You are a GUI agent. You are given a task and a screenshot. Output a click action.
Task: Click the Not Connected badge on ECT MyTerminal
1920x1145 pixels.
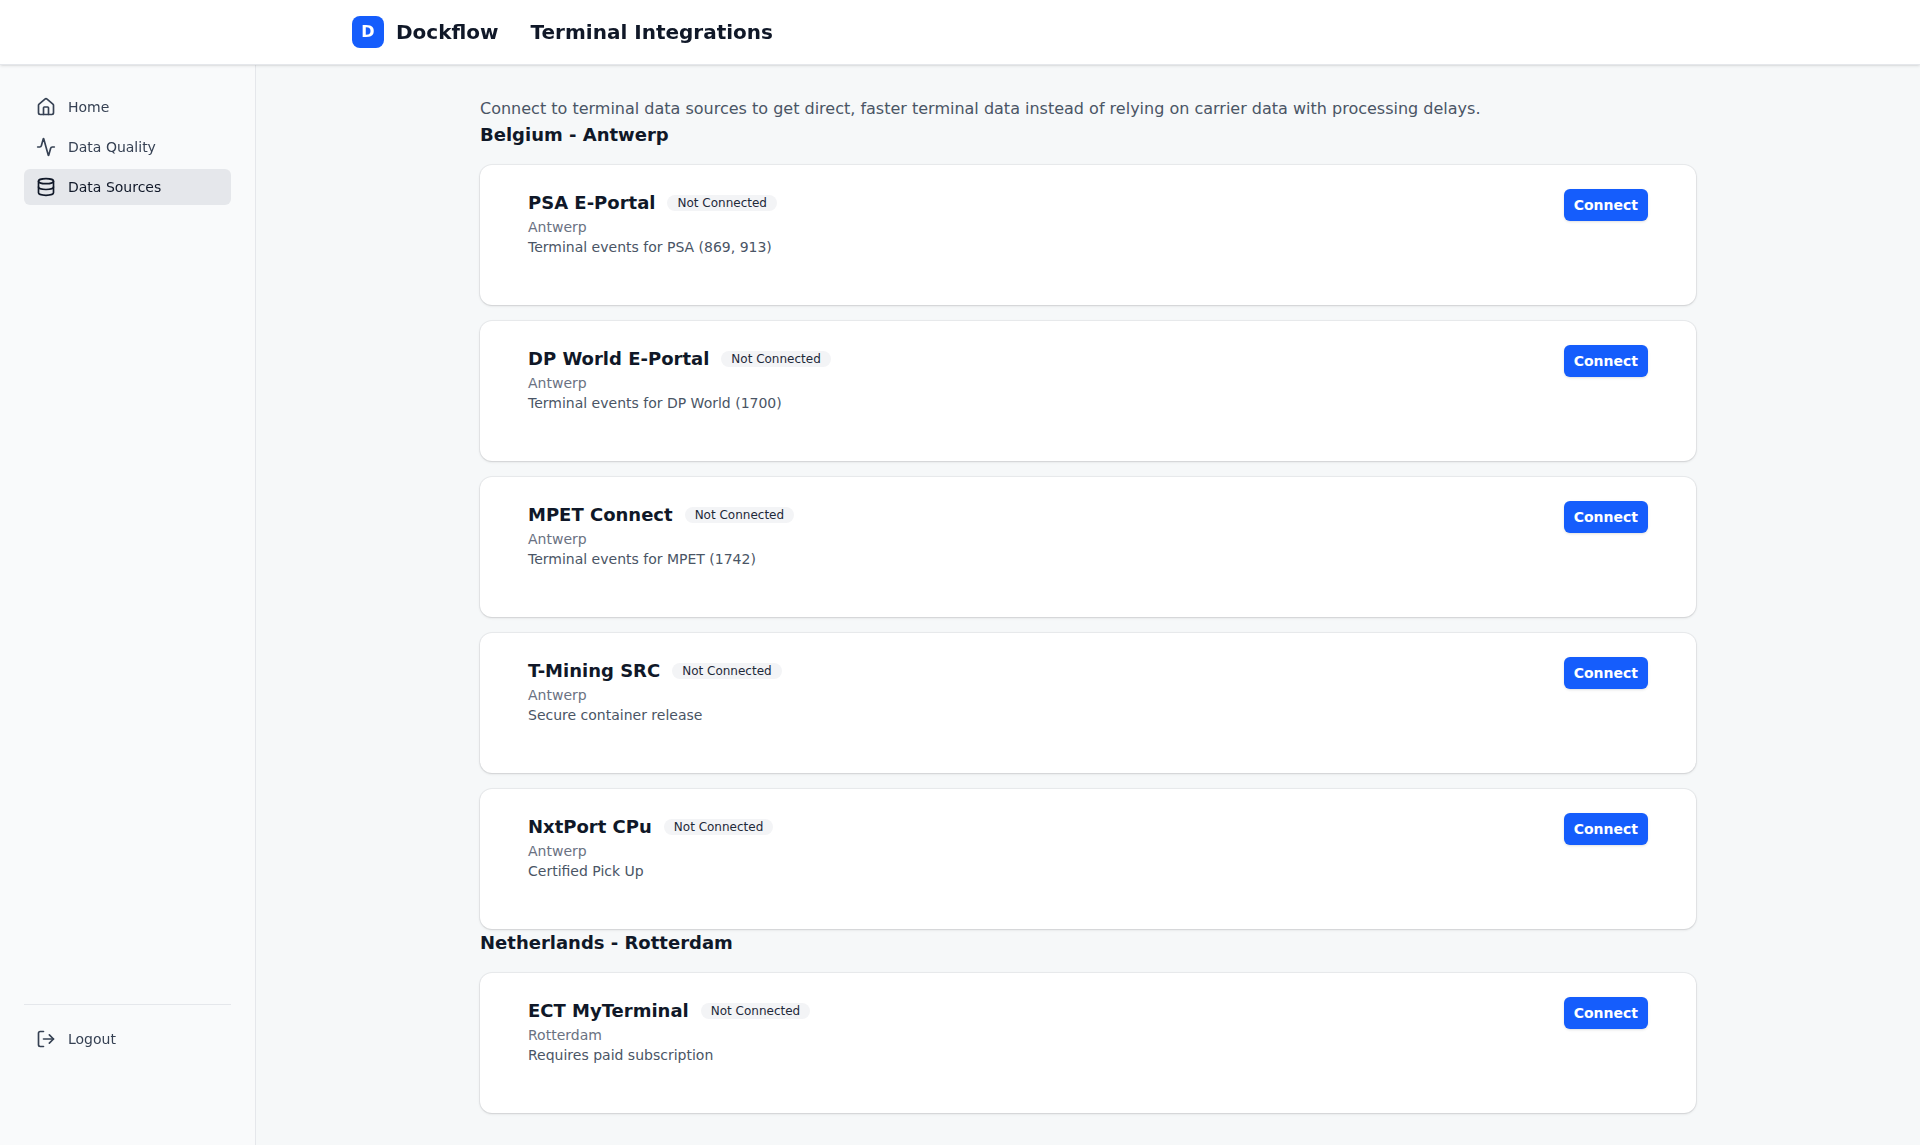click(755, 1011)
